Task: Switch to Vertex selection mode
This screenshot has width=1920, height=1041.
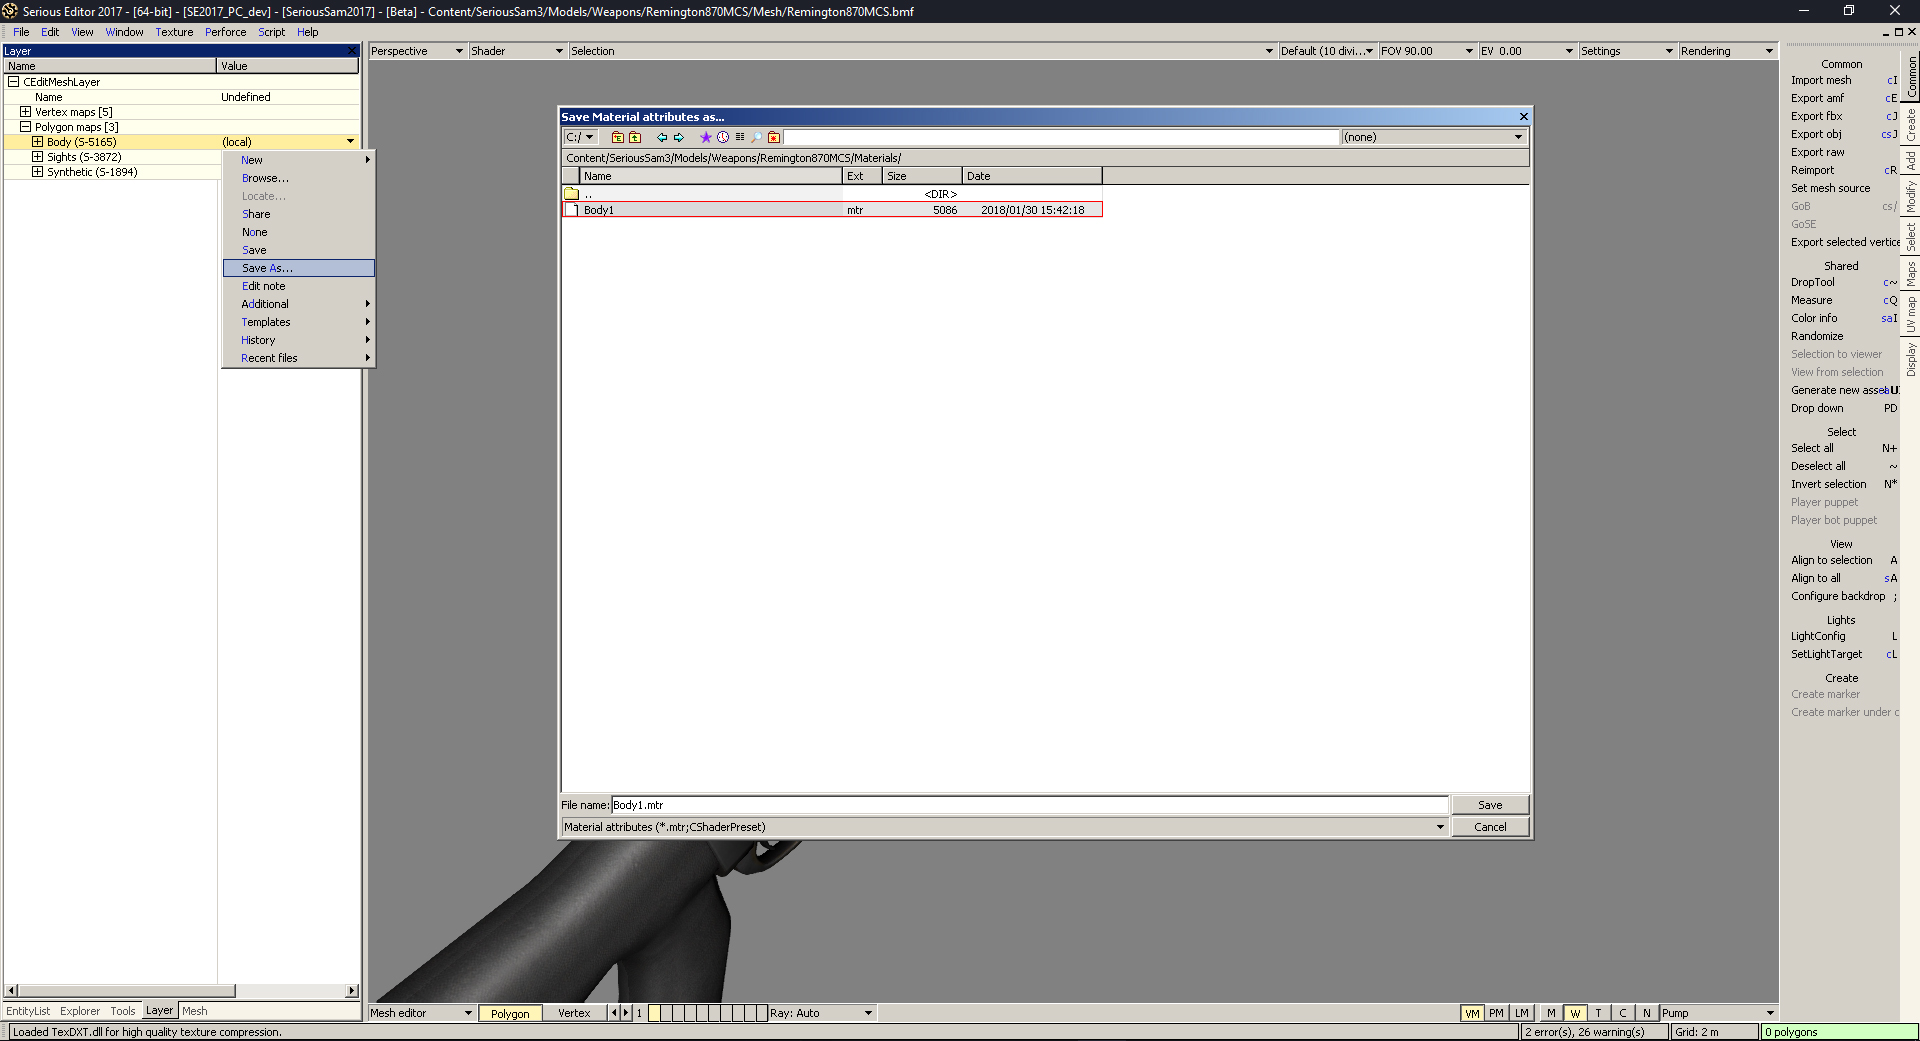Action: tap(574, 1013)
